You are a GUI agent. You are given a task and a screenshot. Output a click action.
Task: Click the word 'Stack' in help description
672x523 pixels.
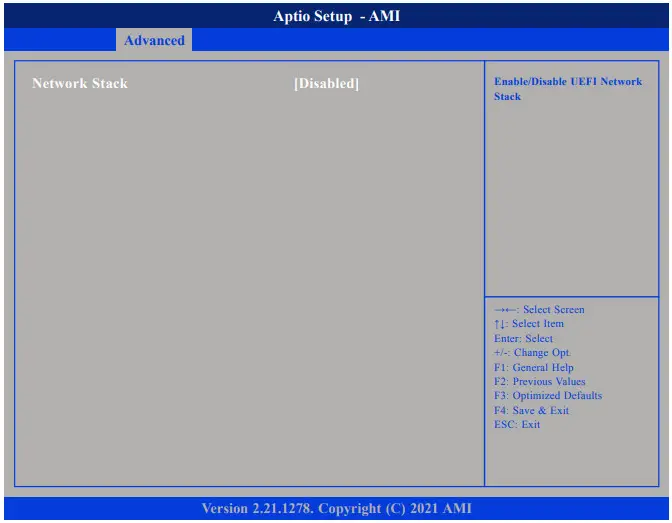click(507, 96)
